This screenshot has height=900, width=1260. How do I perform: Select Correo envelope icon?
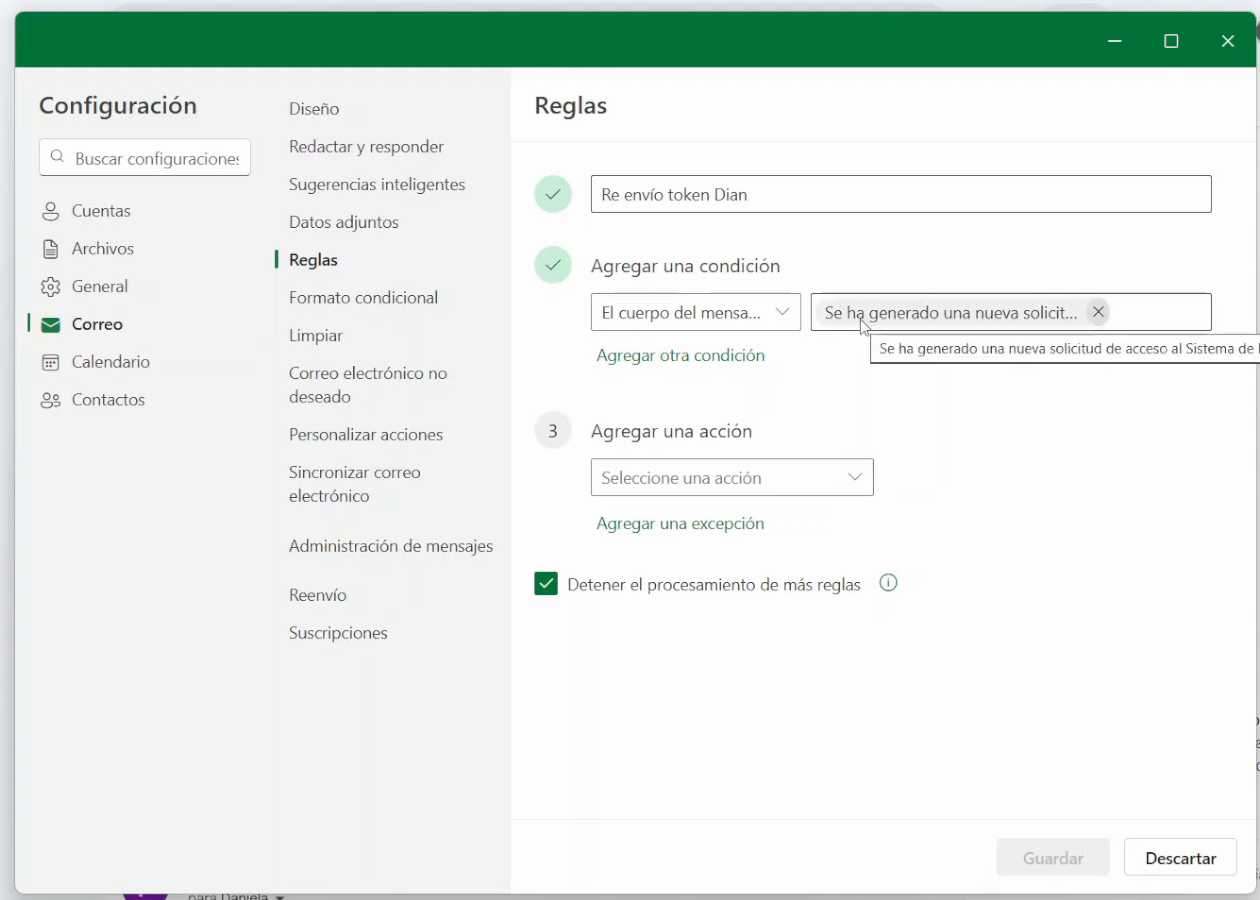(50, 325)
